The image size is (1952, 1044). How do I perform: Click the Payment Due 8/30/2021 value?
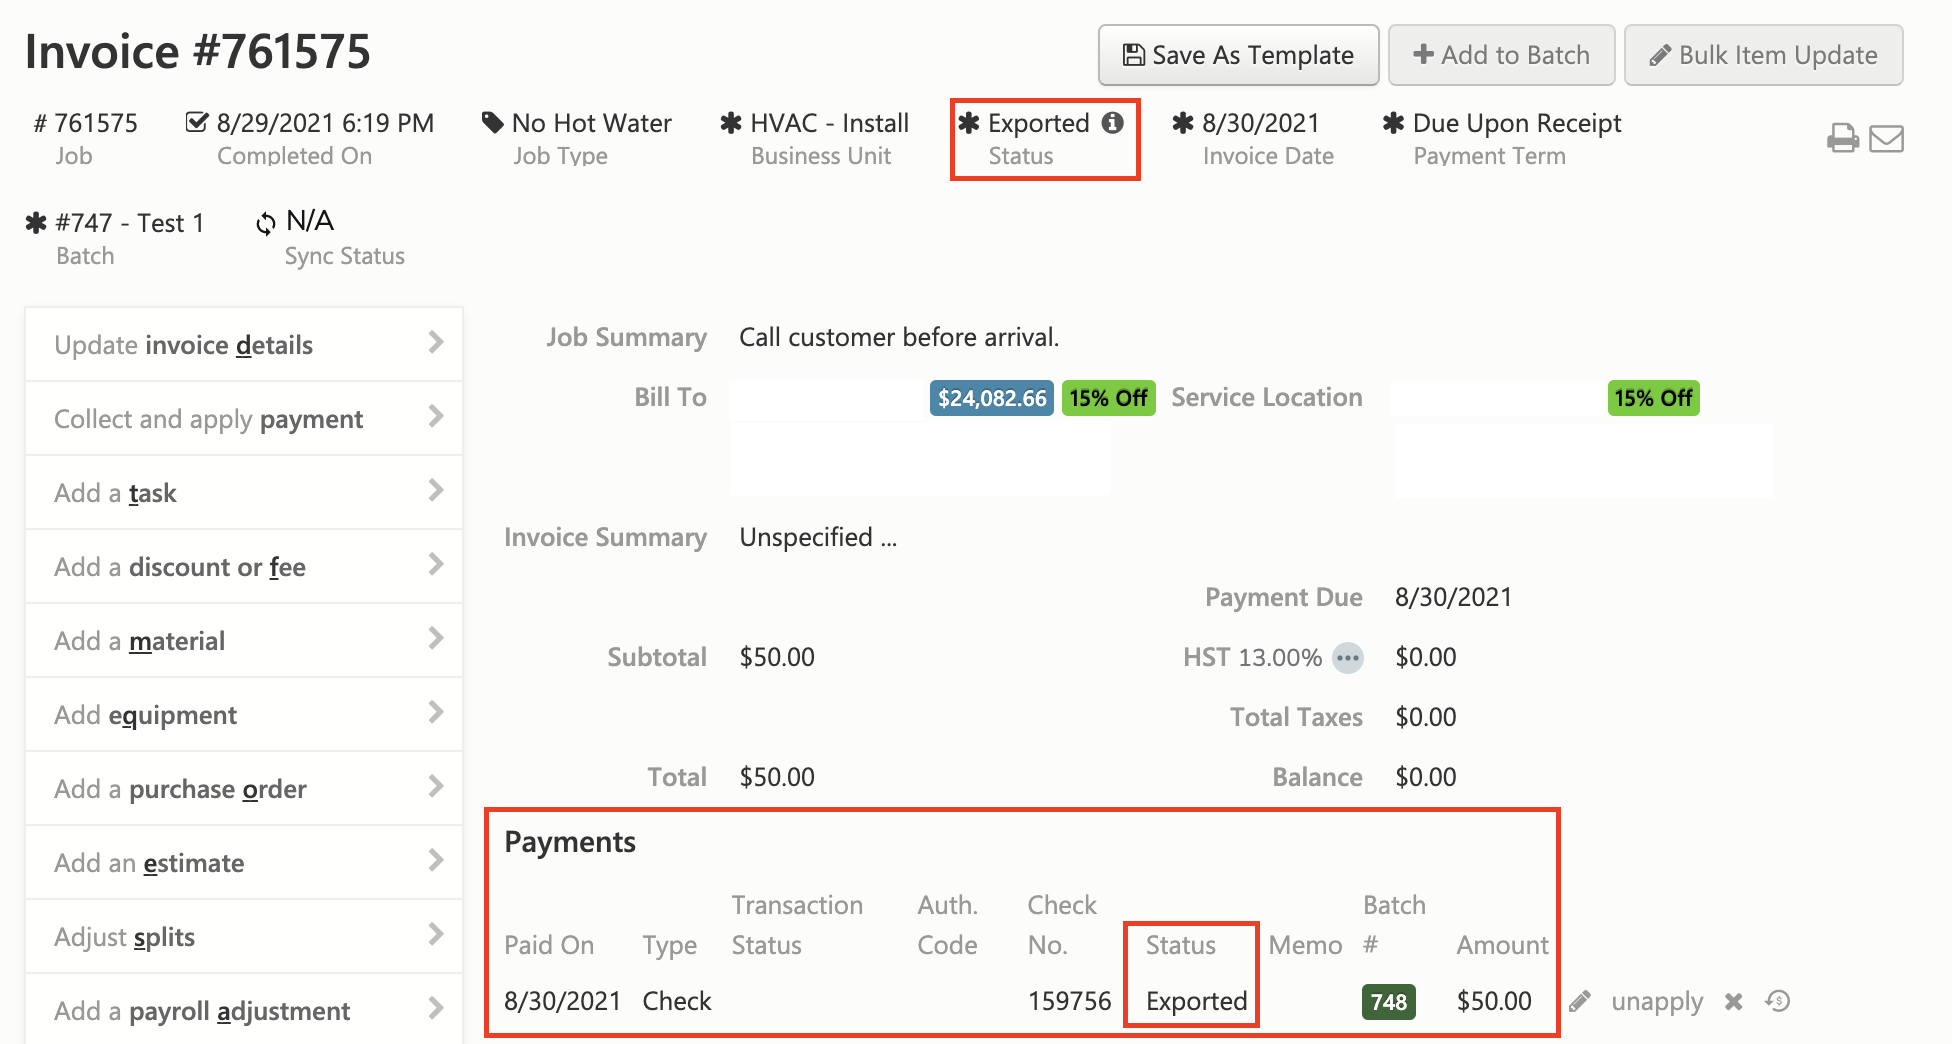[1453, 597]
